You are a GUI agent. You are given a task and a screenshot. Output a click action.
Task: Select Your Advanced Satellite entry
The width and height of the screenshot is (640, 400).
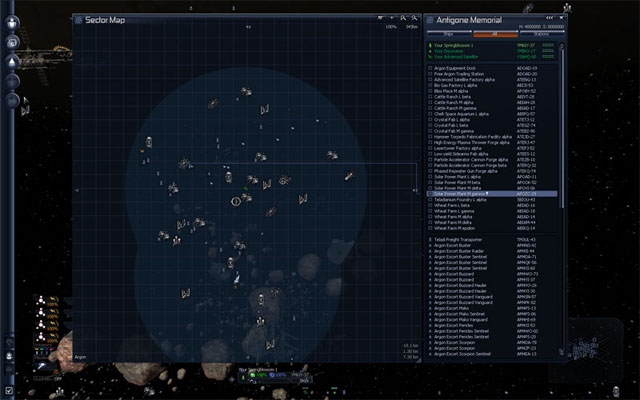[x=492, y=57]
